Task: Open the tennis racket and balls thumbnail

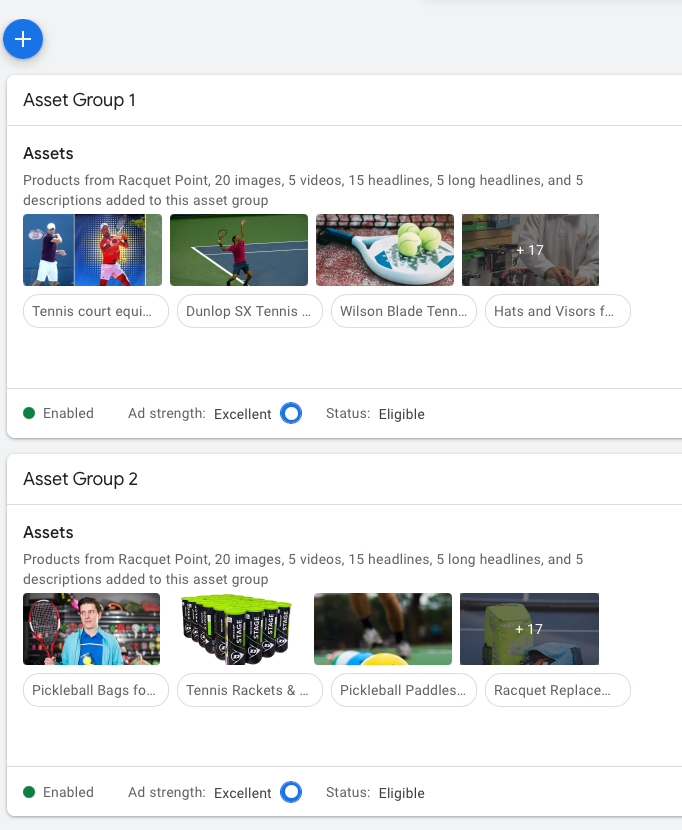Action: (x=385, y=250)
